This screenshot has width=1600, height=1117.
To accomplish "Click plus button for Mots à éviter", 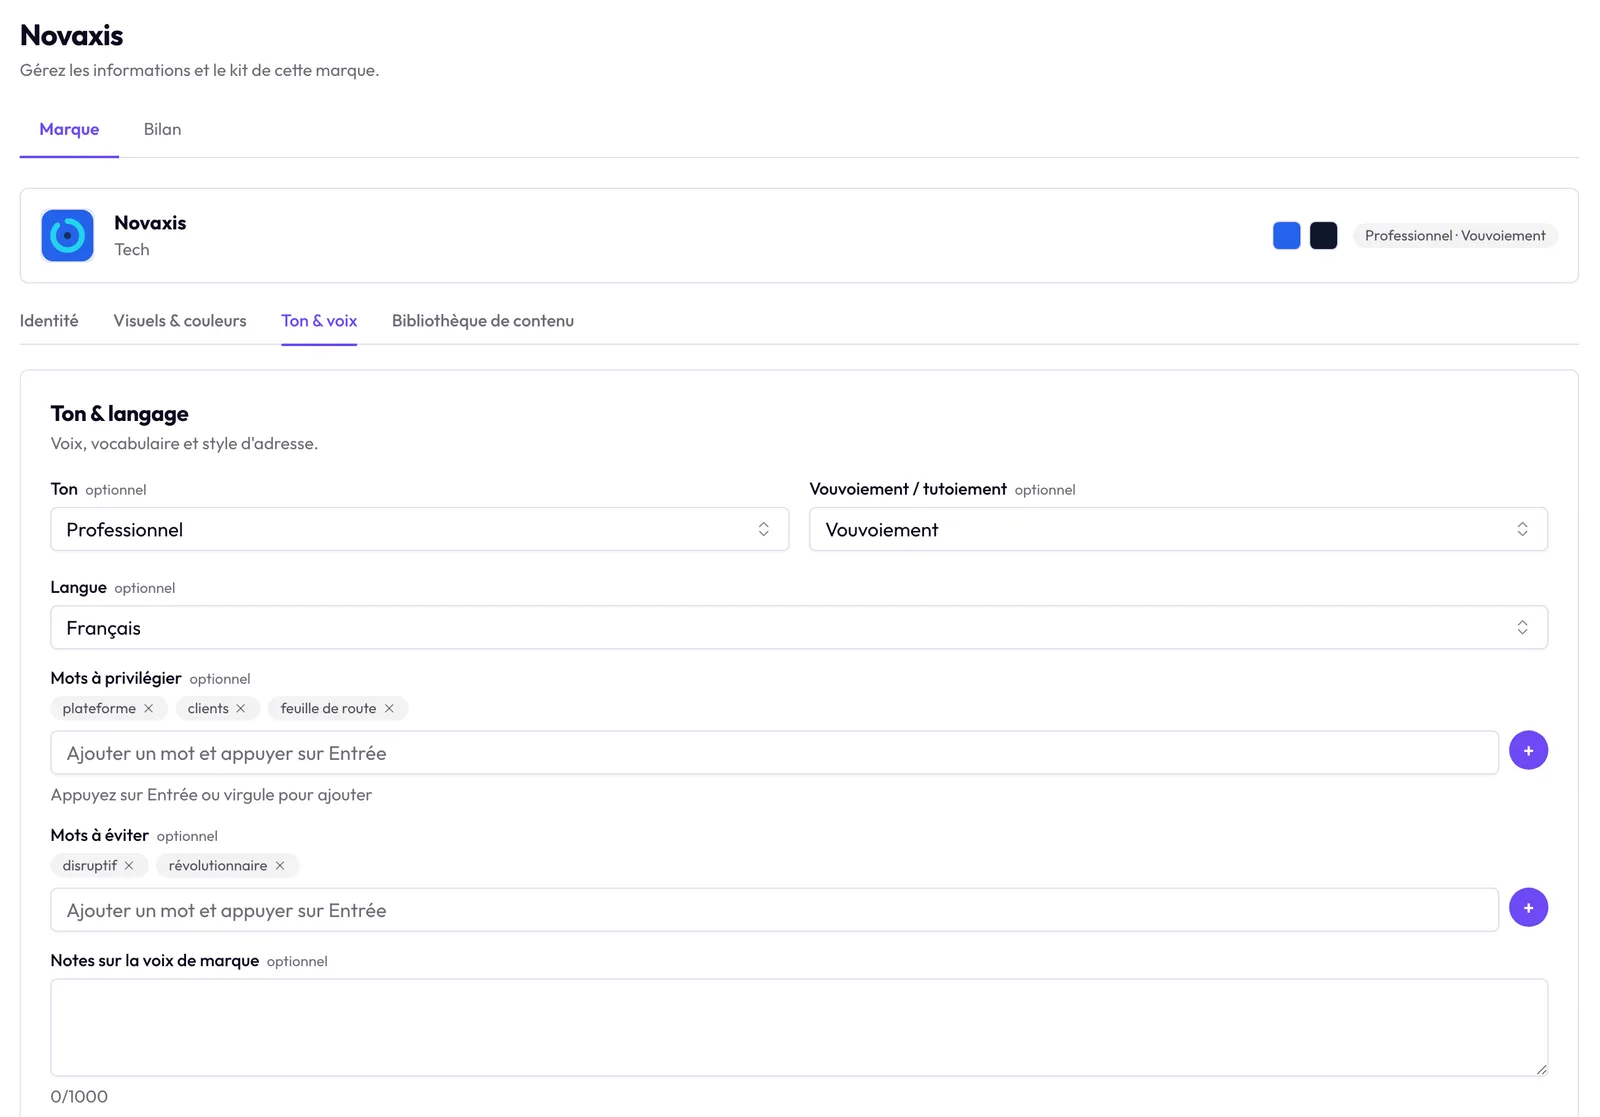I will pos(1528,907).
